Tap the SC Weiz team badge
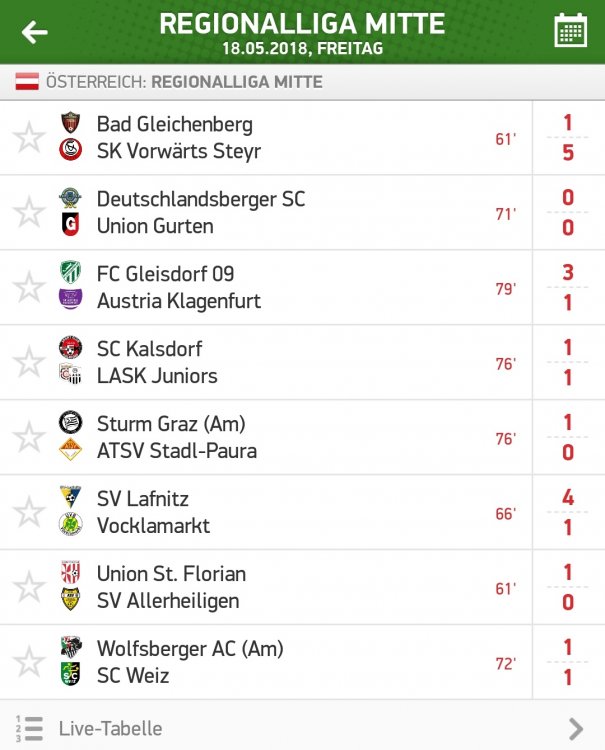This screenshot has width=605, height=750. tap(71, 674)
